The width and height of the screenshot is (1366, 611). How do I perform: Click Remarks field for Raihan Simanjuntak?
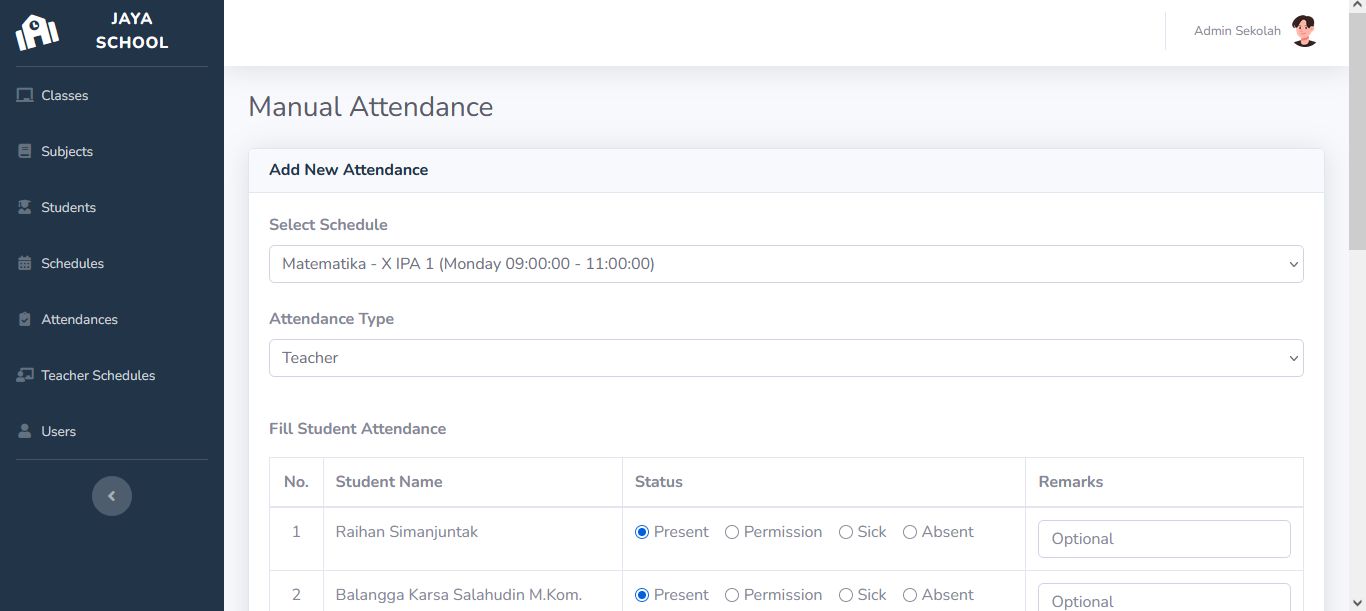point(1164,539)
